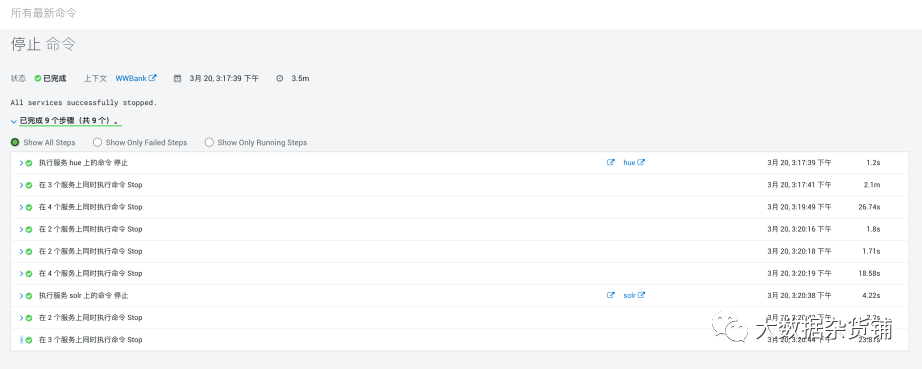The width and height of the screenshot is (922, 369).
Task: Click the green completed status check icon
Action: (38, 78)
